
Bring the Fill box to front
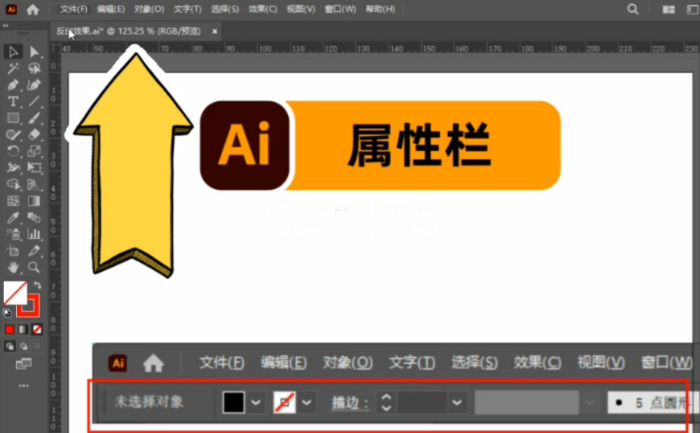click(15, 293)
